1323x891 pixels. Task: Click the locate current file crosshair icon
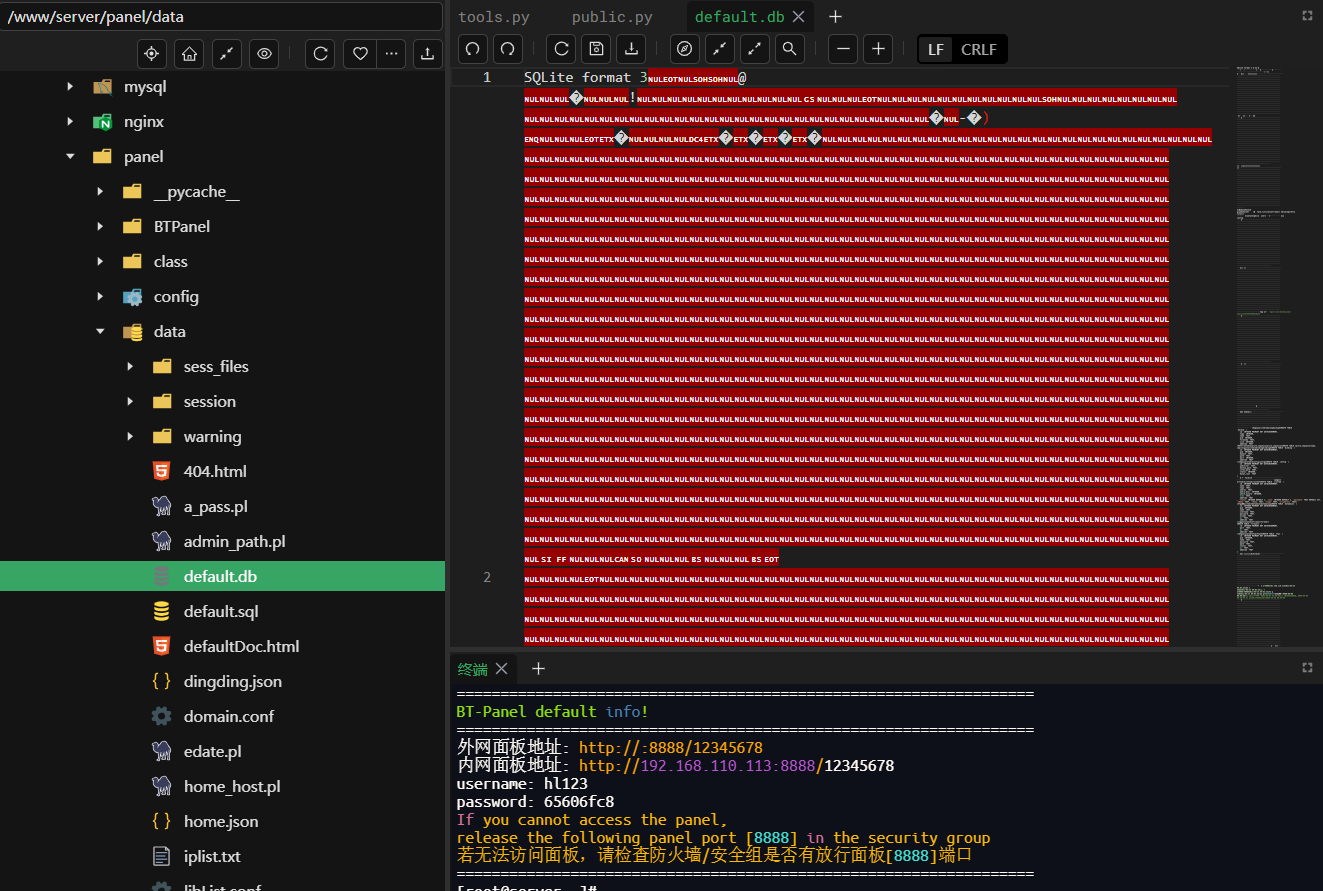(x=152, y=54)
